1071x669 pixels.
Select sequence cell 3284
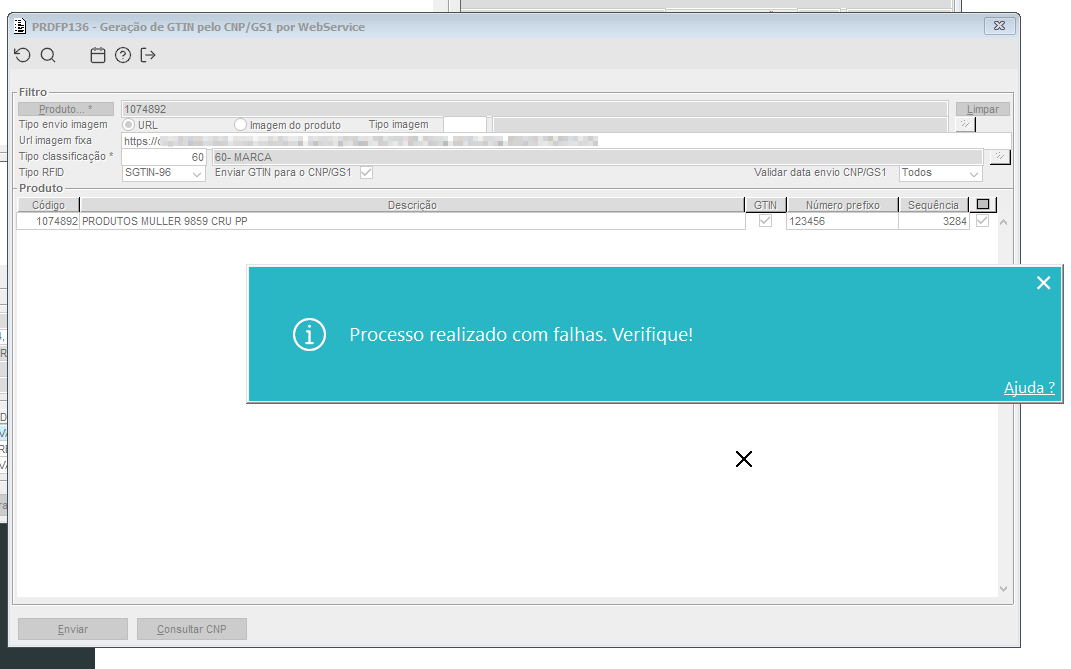934,221
